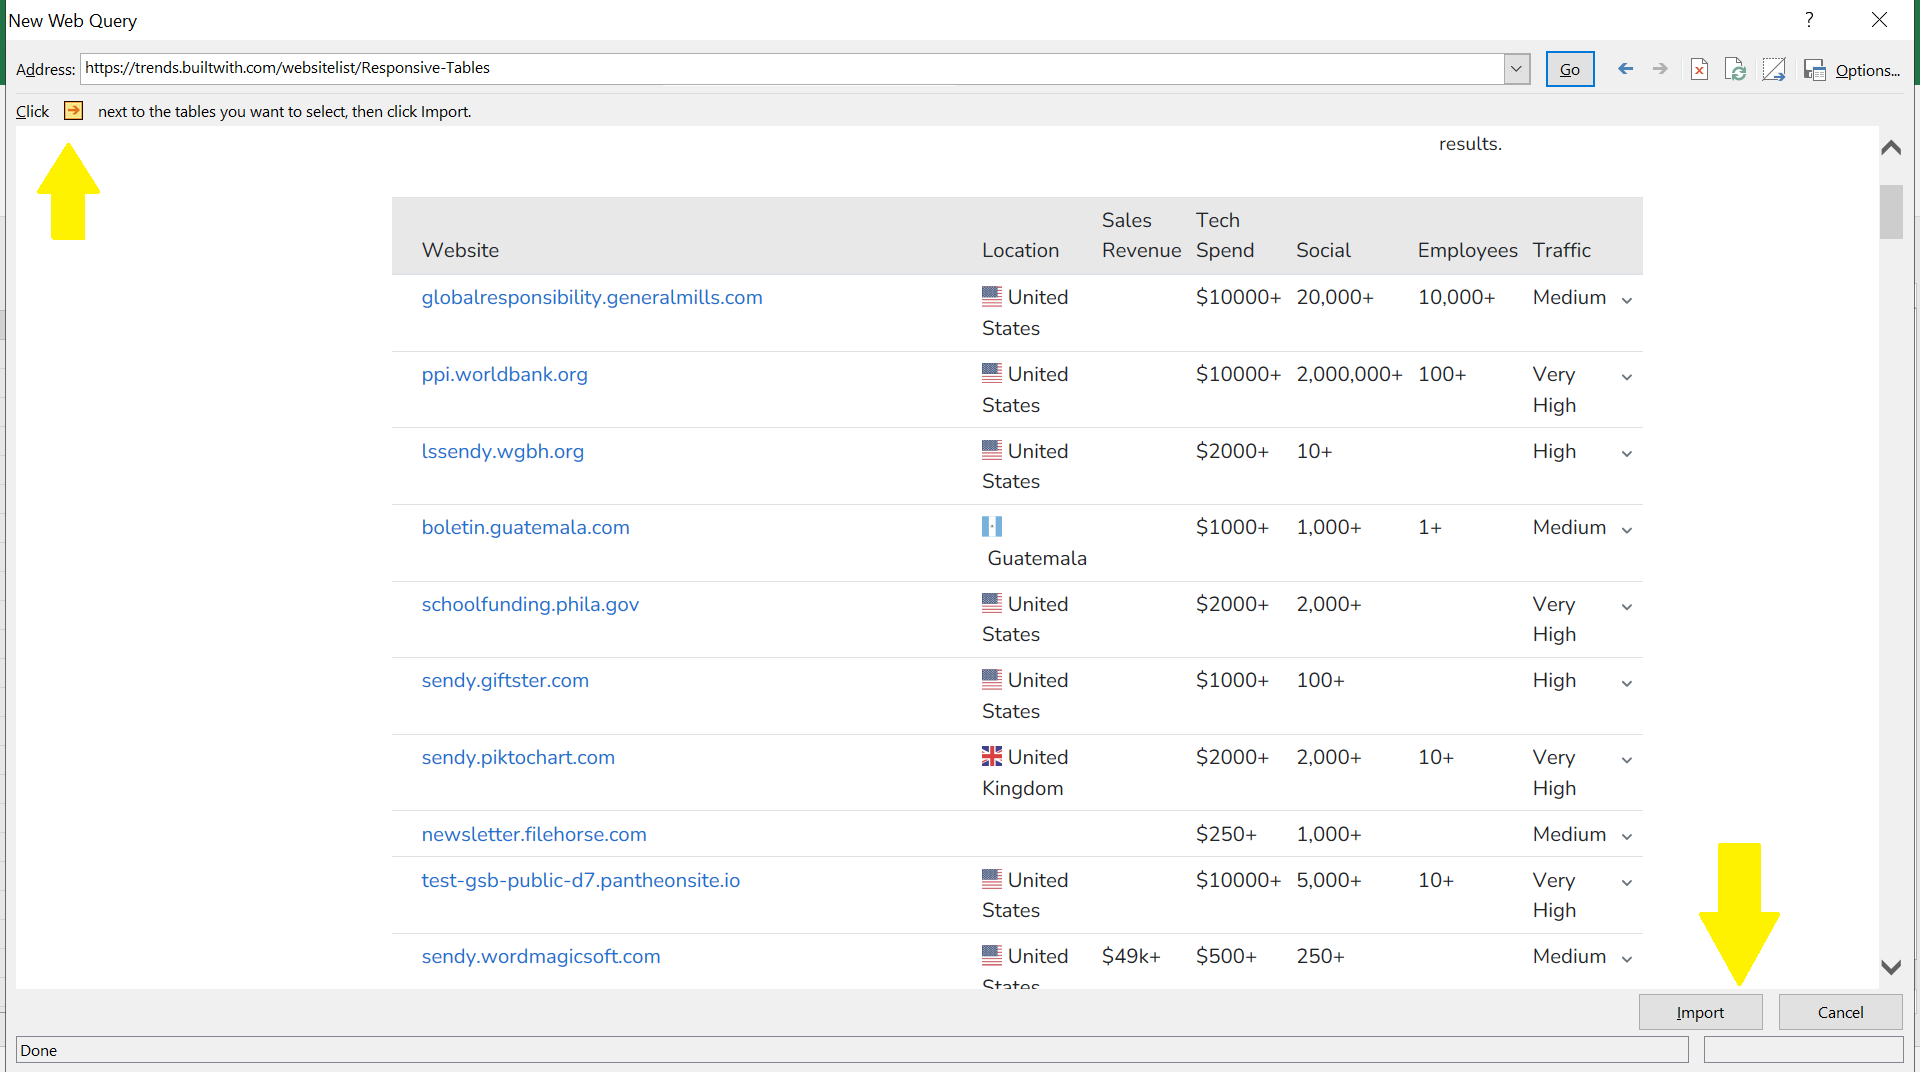Click the Social column header

coord(1323,250)
